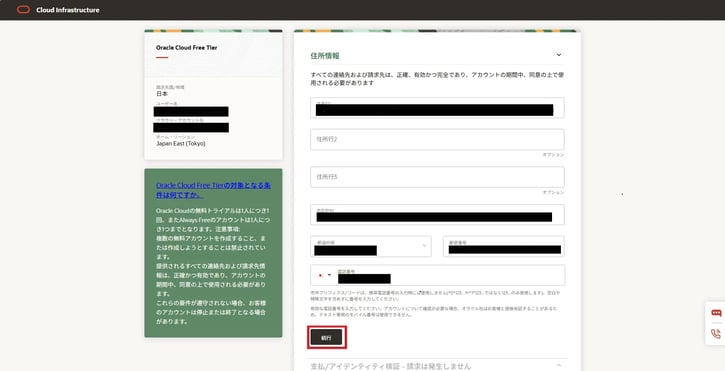
Task: Click the Oracle logo in the header
Action: (x=23, y=10)
